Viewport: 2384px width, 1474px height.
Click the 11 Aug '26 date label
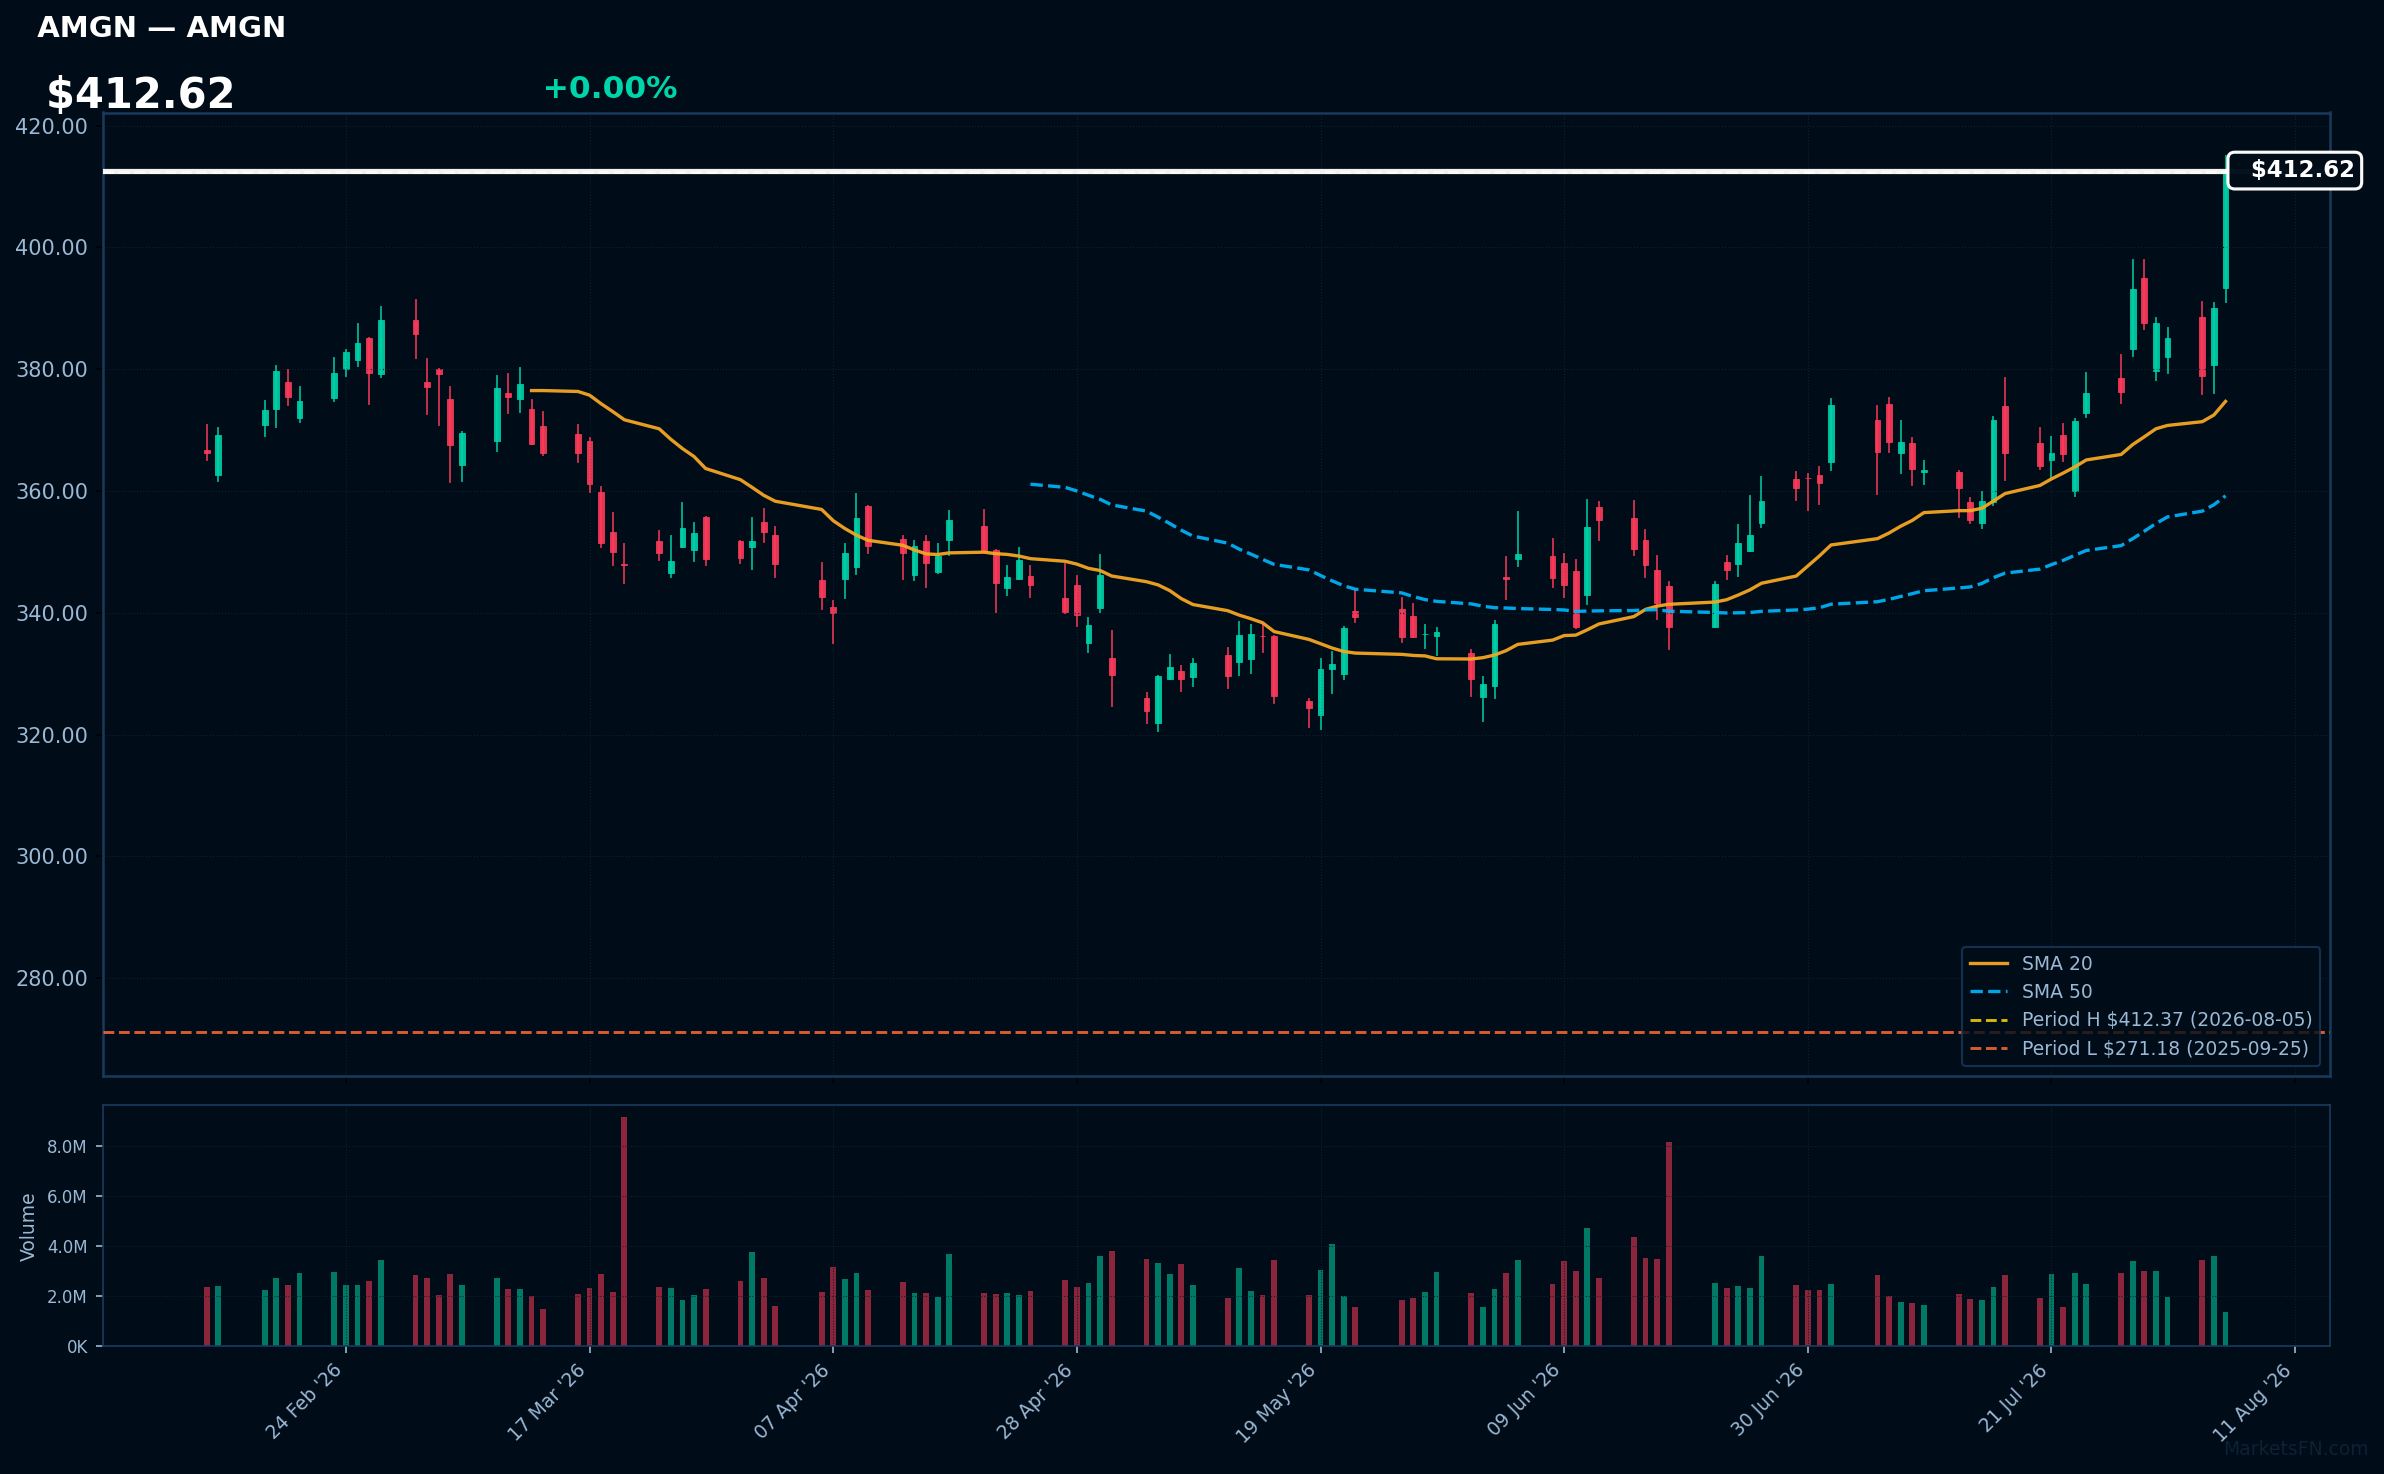[2254, 1401]
